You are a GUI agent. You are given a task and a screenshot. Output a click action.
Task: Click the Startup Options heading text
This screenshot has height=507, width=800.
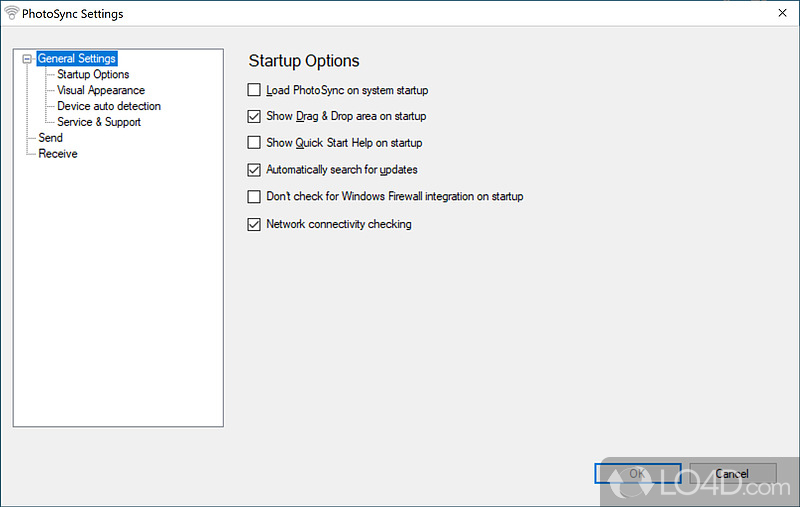pos(304,61)
